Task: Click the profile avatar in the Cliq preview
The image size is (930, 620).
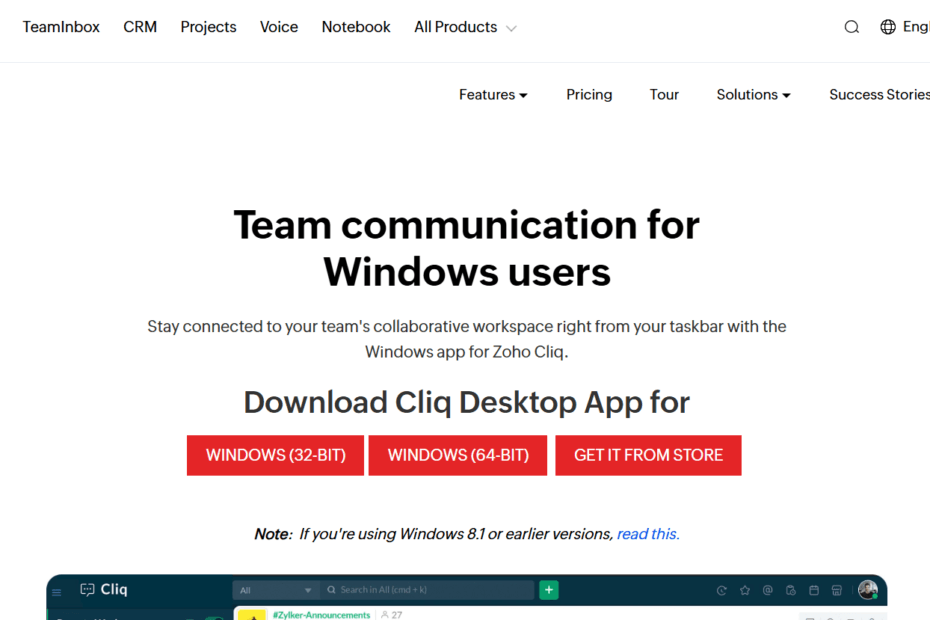Action: coord(867,590)
